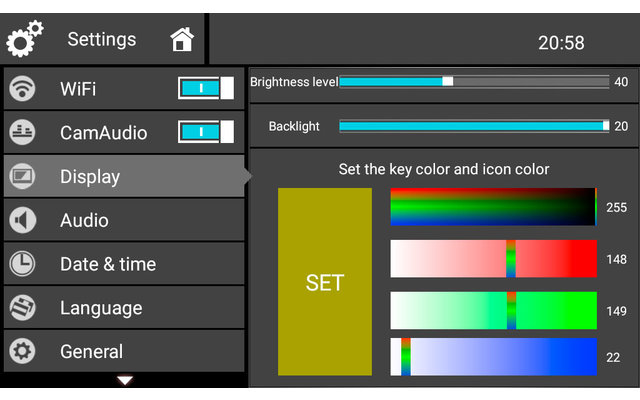Click the settings gears icon

(x=25, y=40)
